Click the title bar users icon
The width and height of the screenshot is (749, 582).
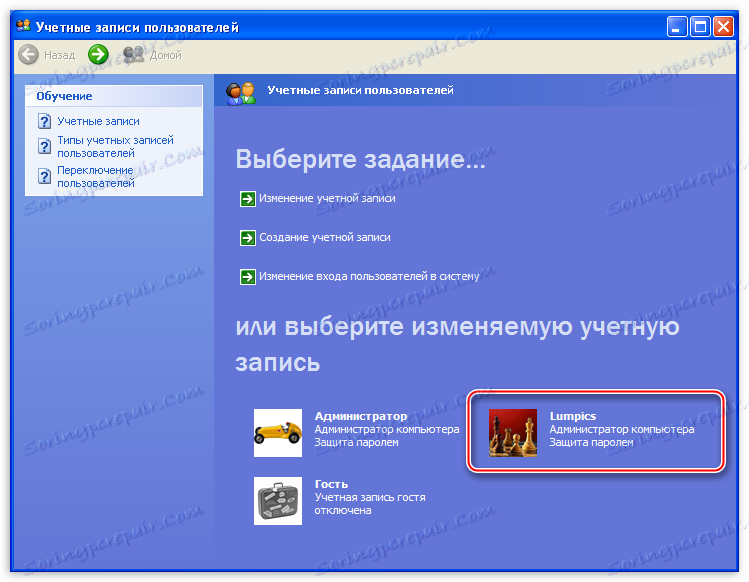(23, 26)
